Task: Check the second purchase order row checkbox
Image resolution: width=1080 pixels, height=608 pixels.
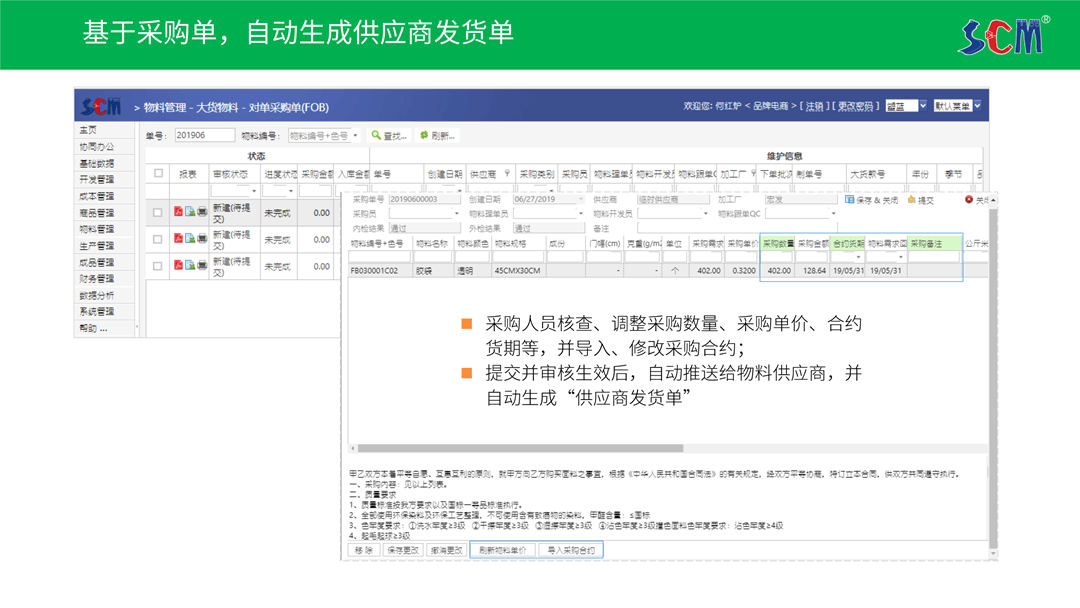Action: (157, 239)
